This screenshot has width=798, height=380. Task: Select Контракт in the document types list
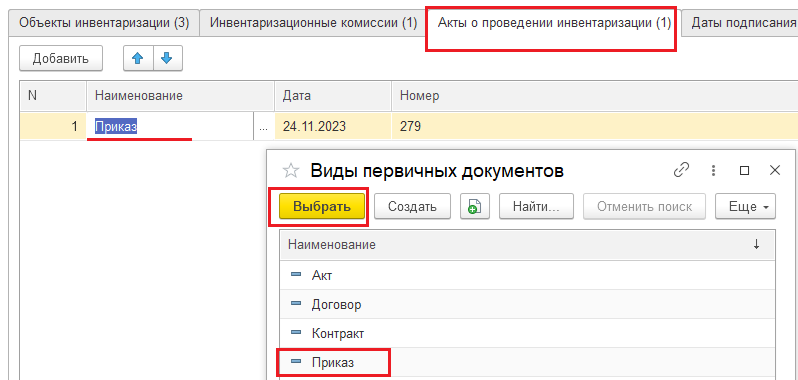tap(527, 333)
